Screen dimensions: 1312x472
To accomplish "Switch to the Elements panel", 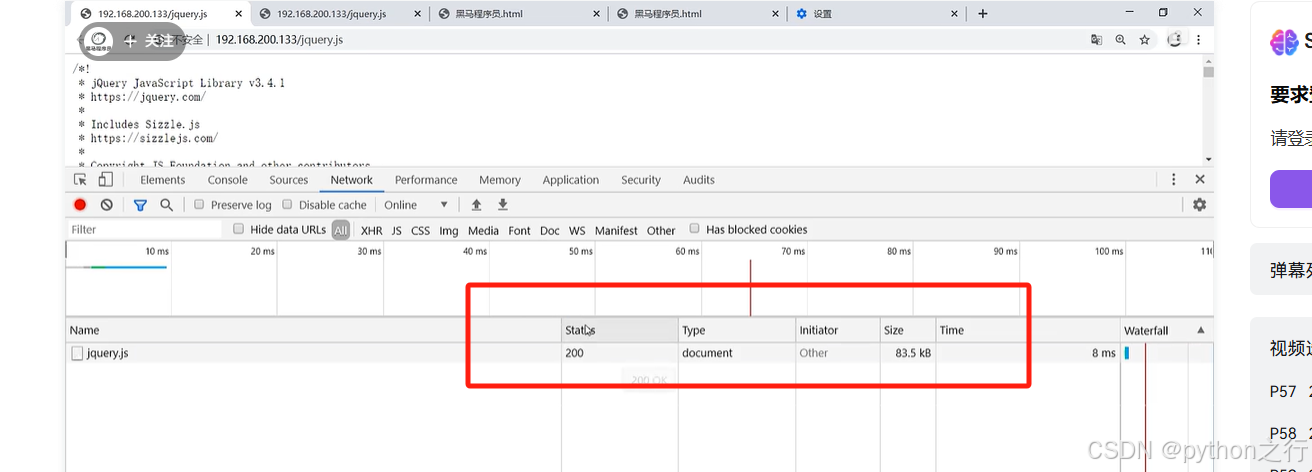I will point(162,180).
